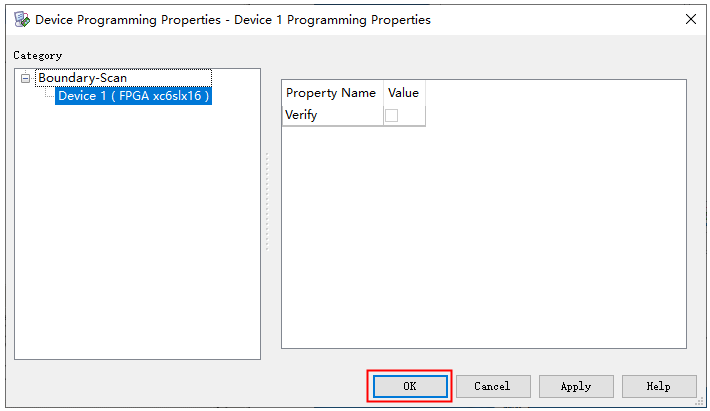Click empty area of the properties table panel
710x411 pixels.
(x=483, y=240)
